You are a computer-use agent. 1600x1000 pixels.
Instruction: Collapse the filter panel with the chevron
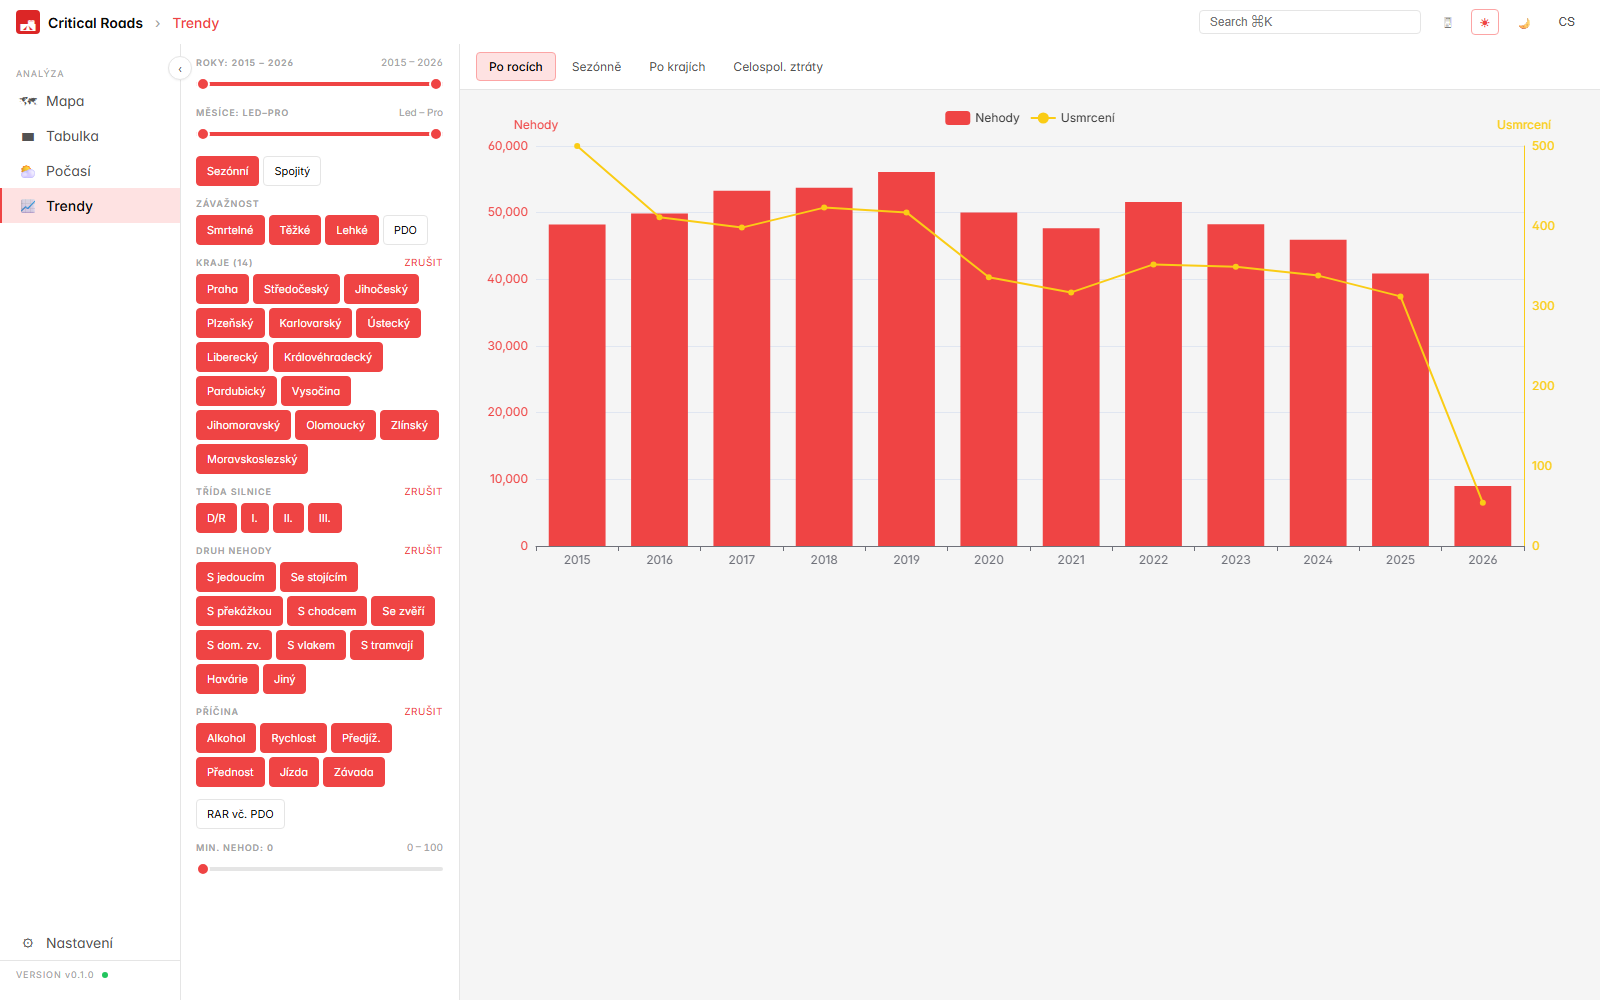(x=179, y=68)
